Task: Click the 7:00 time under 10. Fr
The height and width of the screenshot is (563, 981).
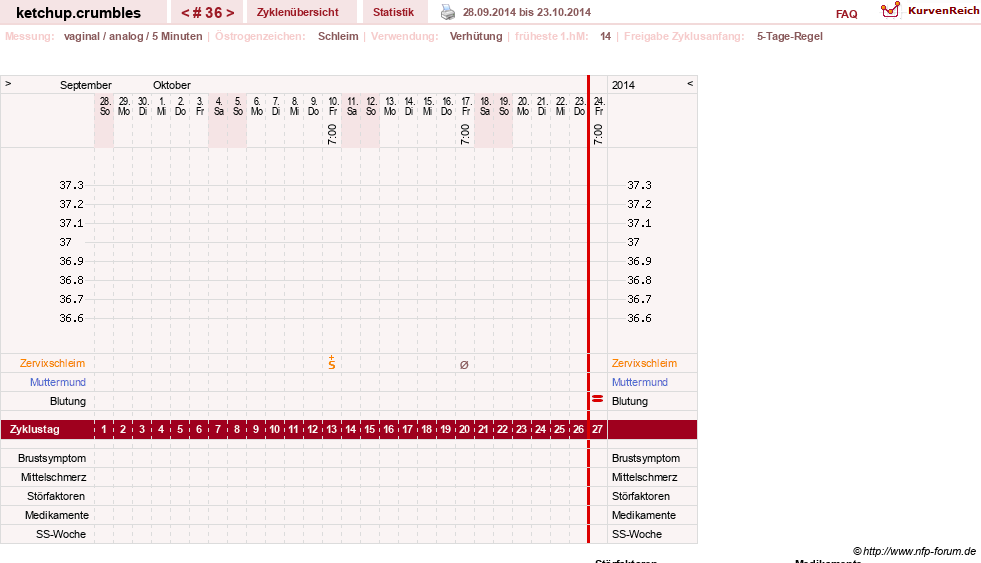Action: [332, 134]
